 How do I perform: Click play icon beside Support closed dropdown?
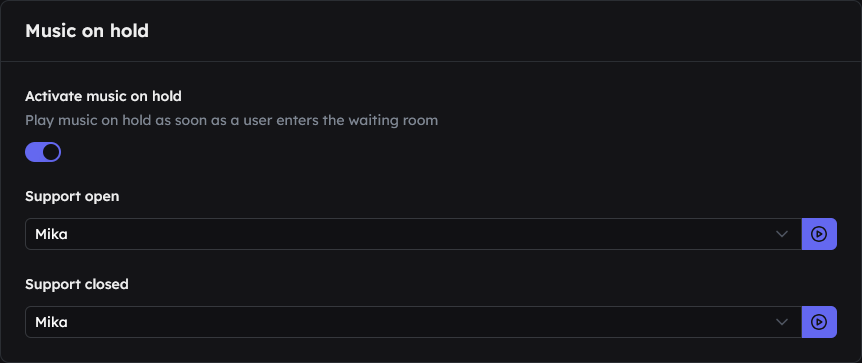click(x=819, y=322)
